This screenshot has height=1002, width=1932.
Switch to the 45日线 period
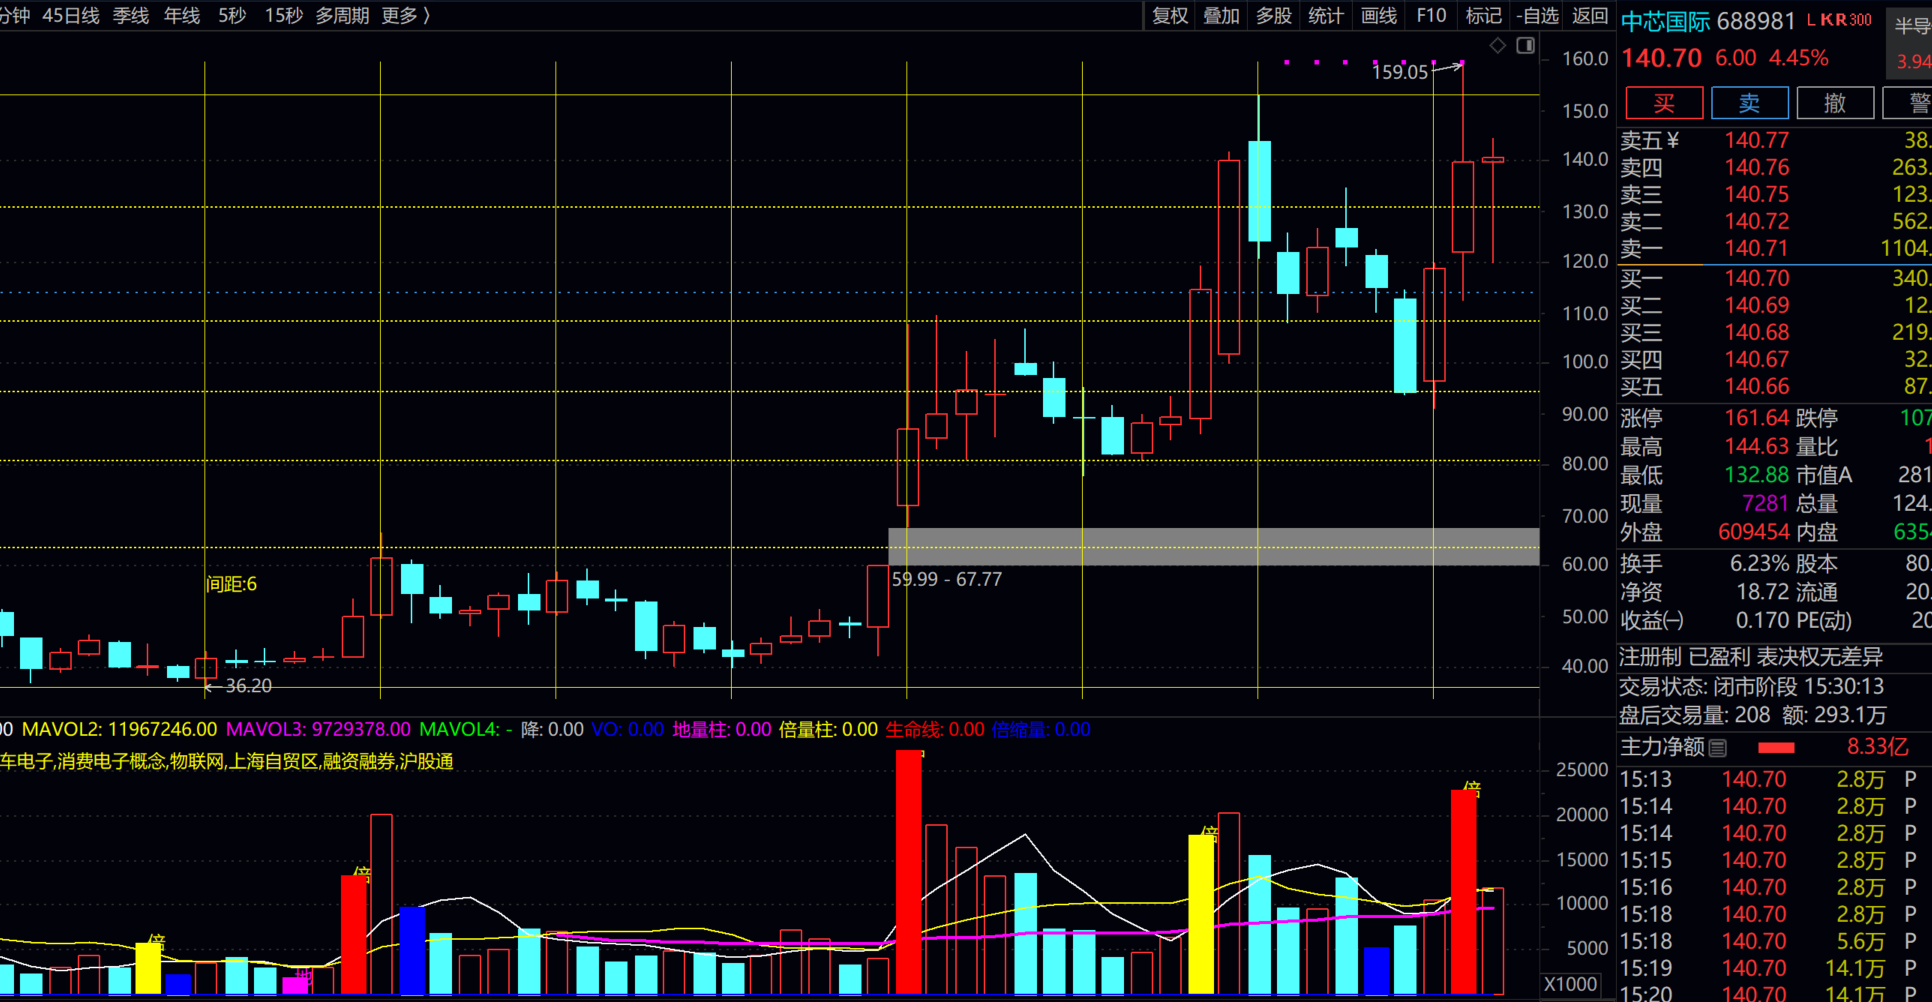pos(71,15)
